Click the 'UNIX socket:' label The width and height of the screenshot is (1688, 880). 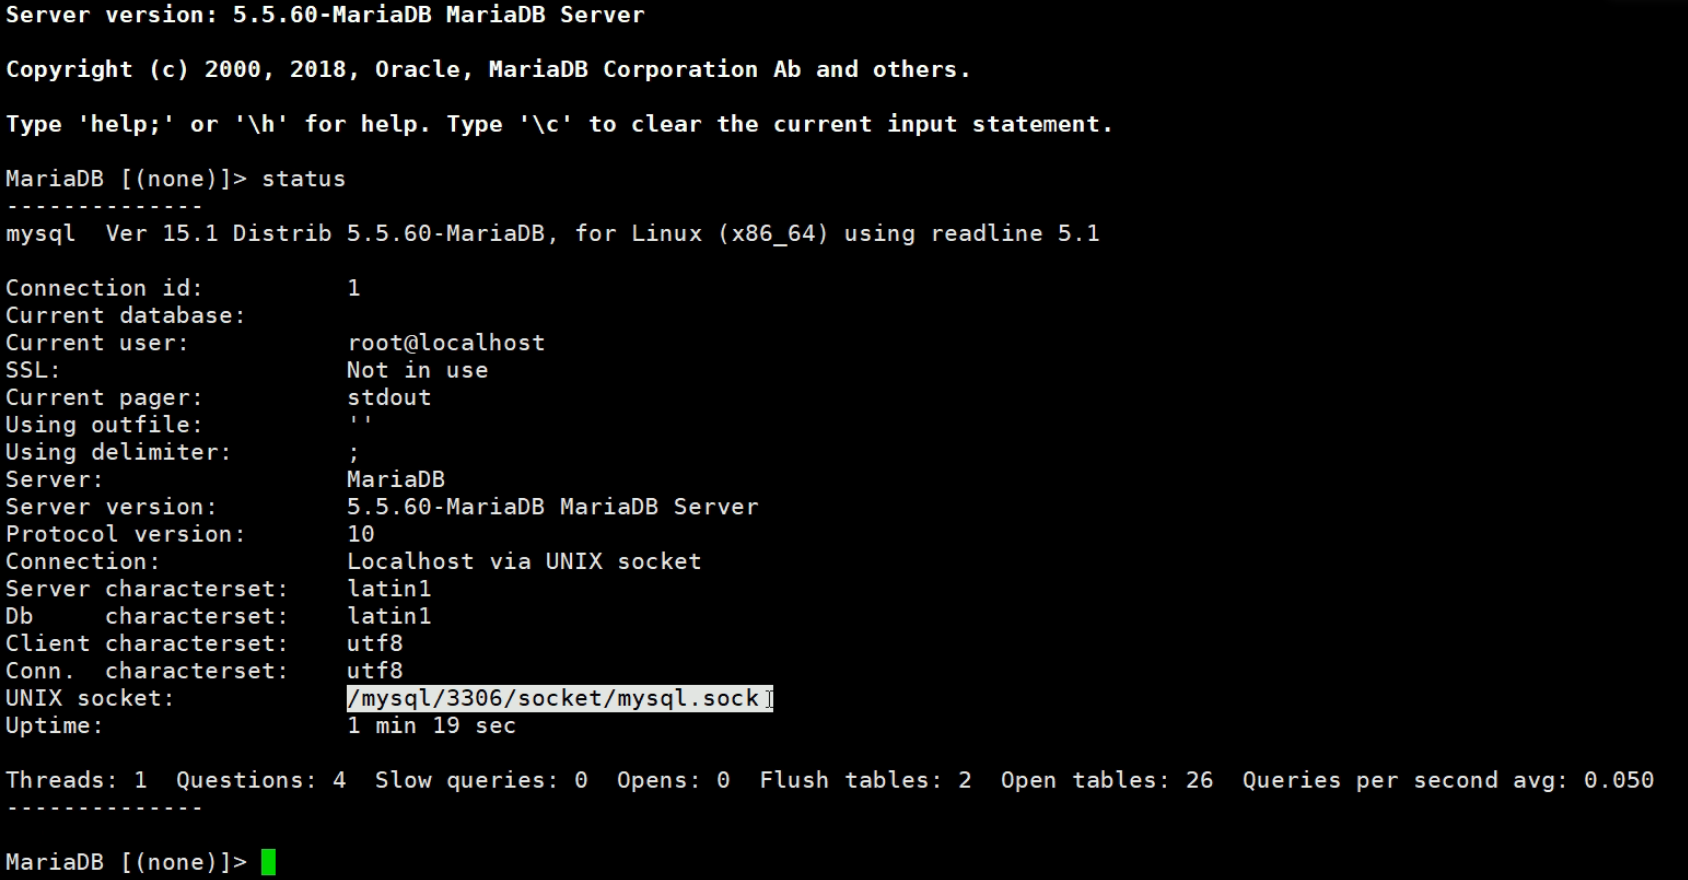coord(90,698)
